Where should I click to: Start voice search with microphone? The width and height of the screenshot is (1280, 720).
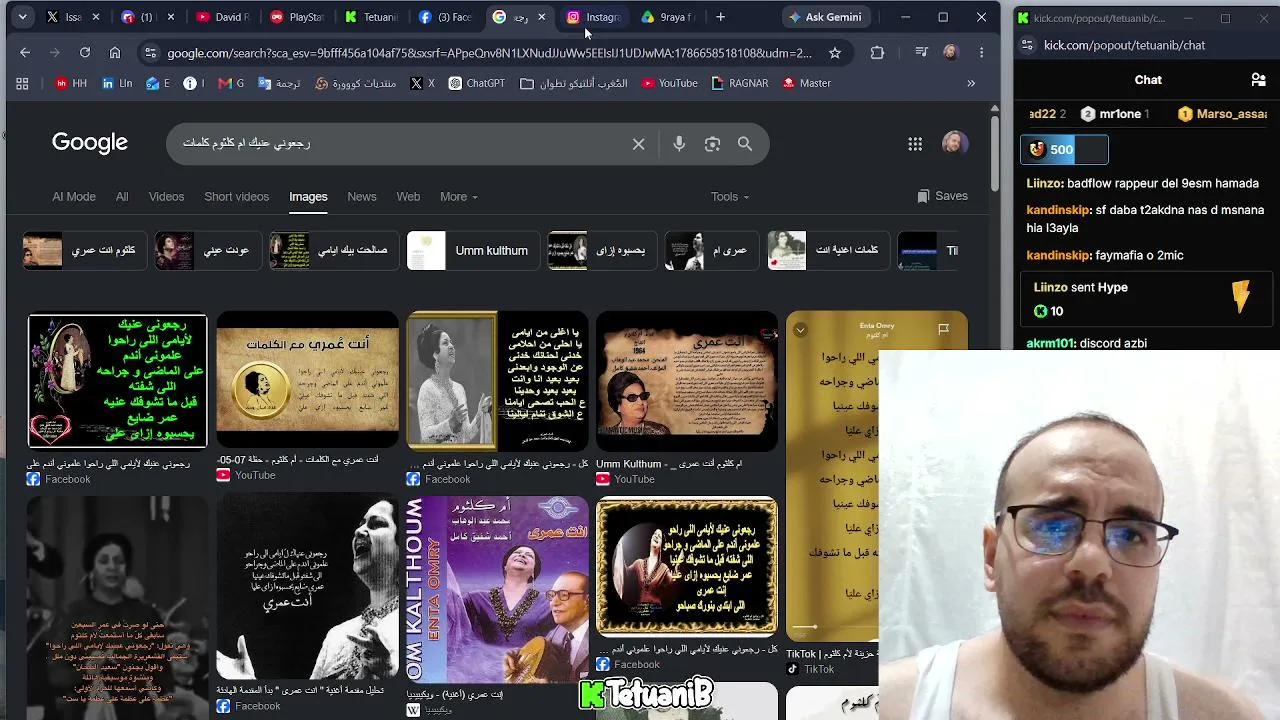[x=679, y=144]
